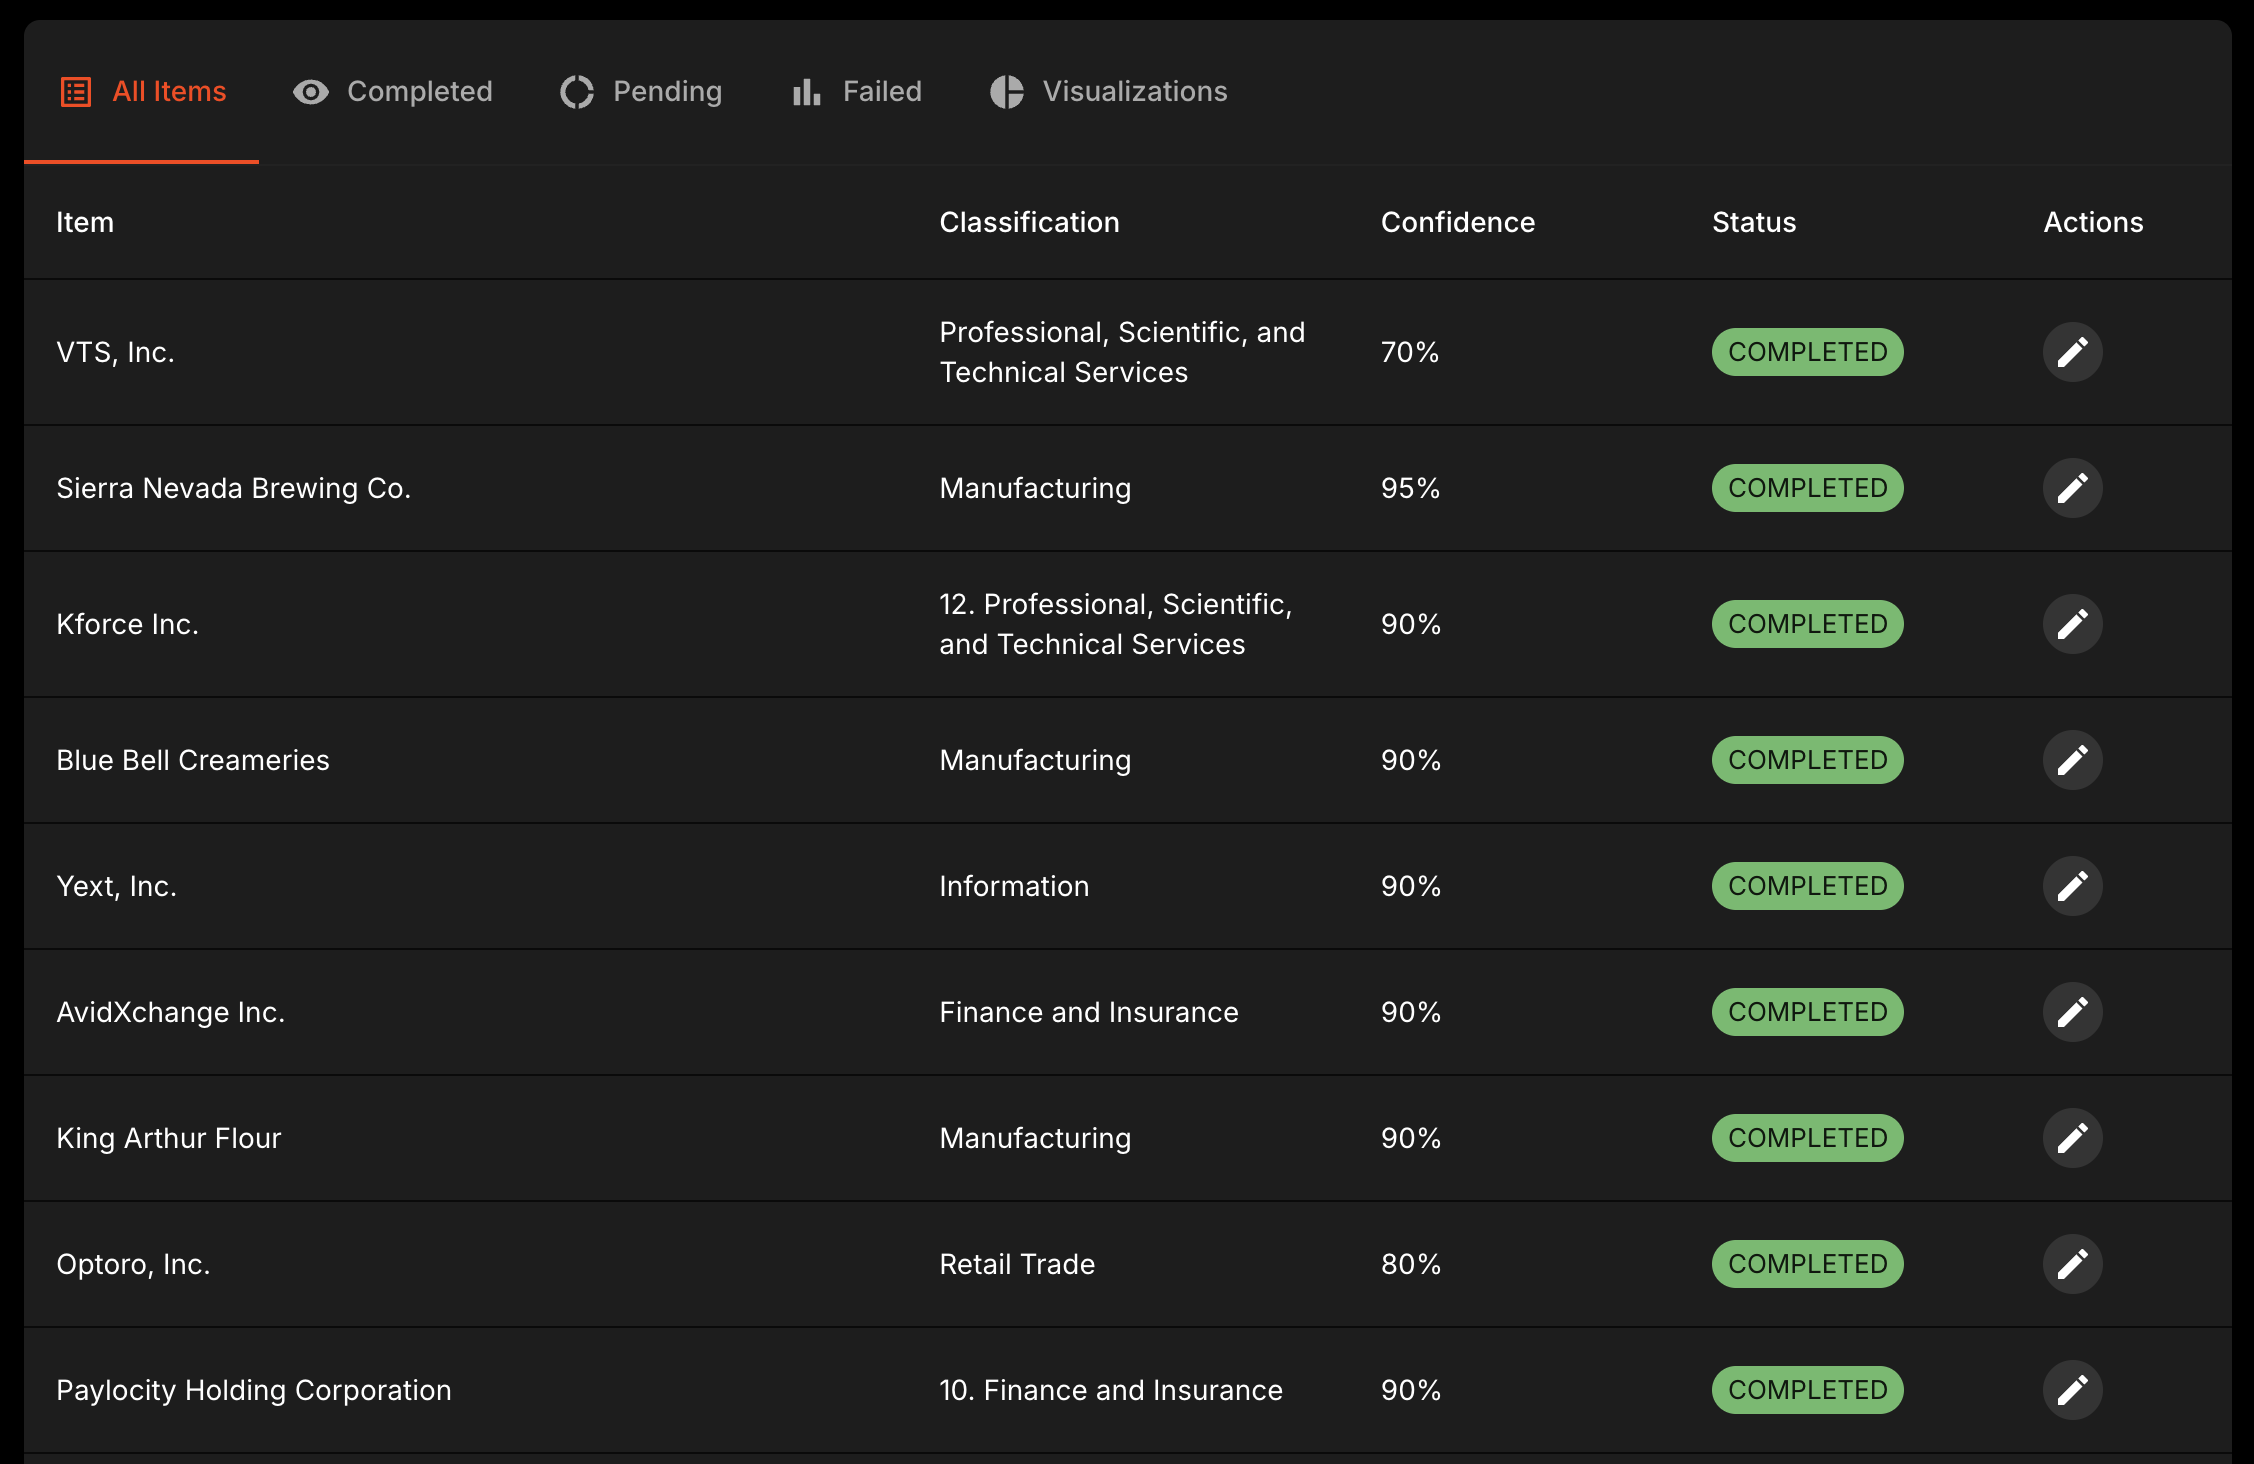Edit the Sierra Nevada Brewing Co. row
This screenshot has height=1464, width=2254.
click(x=2072, y=488)
